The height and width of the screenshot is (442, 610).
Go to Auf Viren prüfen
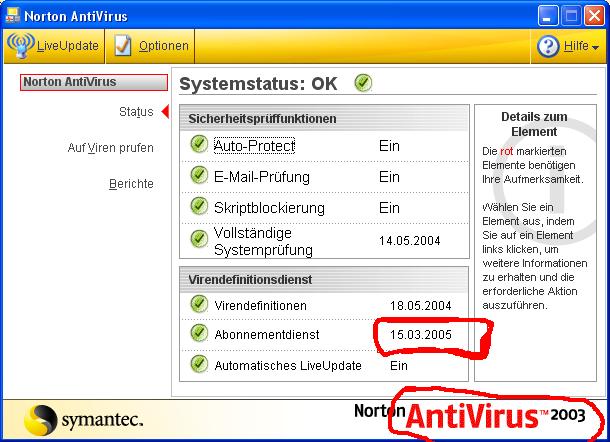pos(110,148)
